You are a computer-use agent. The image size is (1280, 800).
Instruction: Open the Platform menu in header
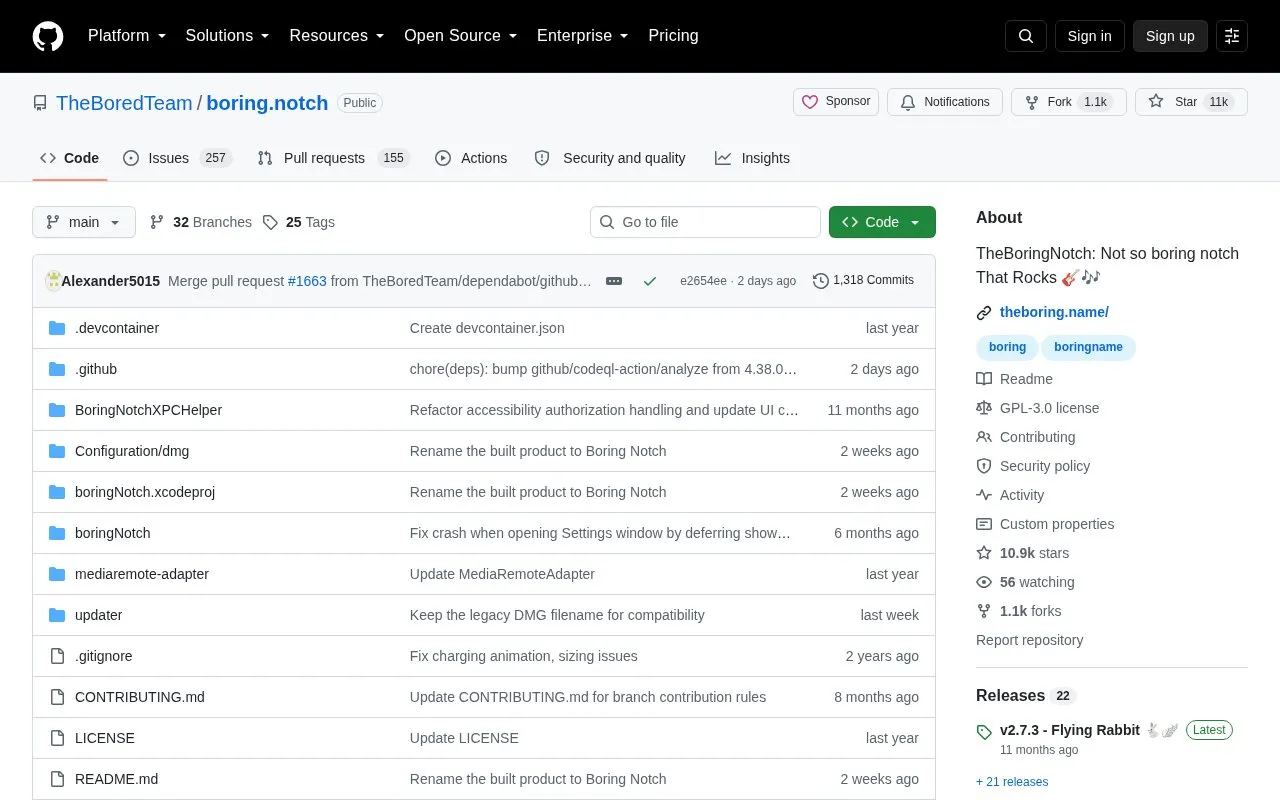127,36
